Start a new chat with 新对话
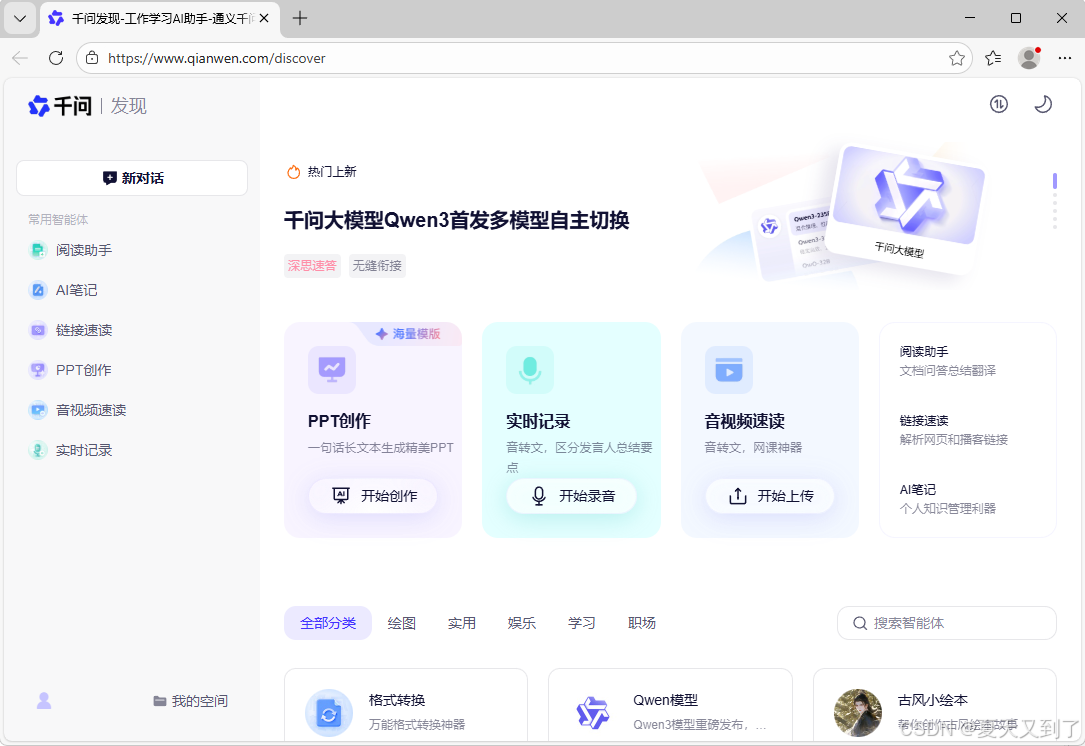This screenshot has width=1085, height=746. (132, 178)
